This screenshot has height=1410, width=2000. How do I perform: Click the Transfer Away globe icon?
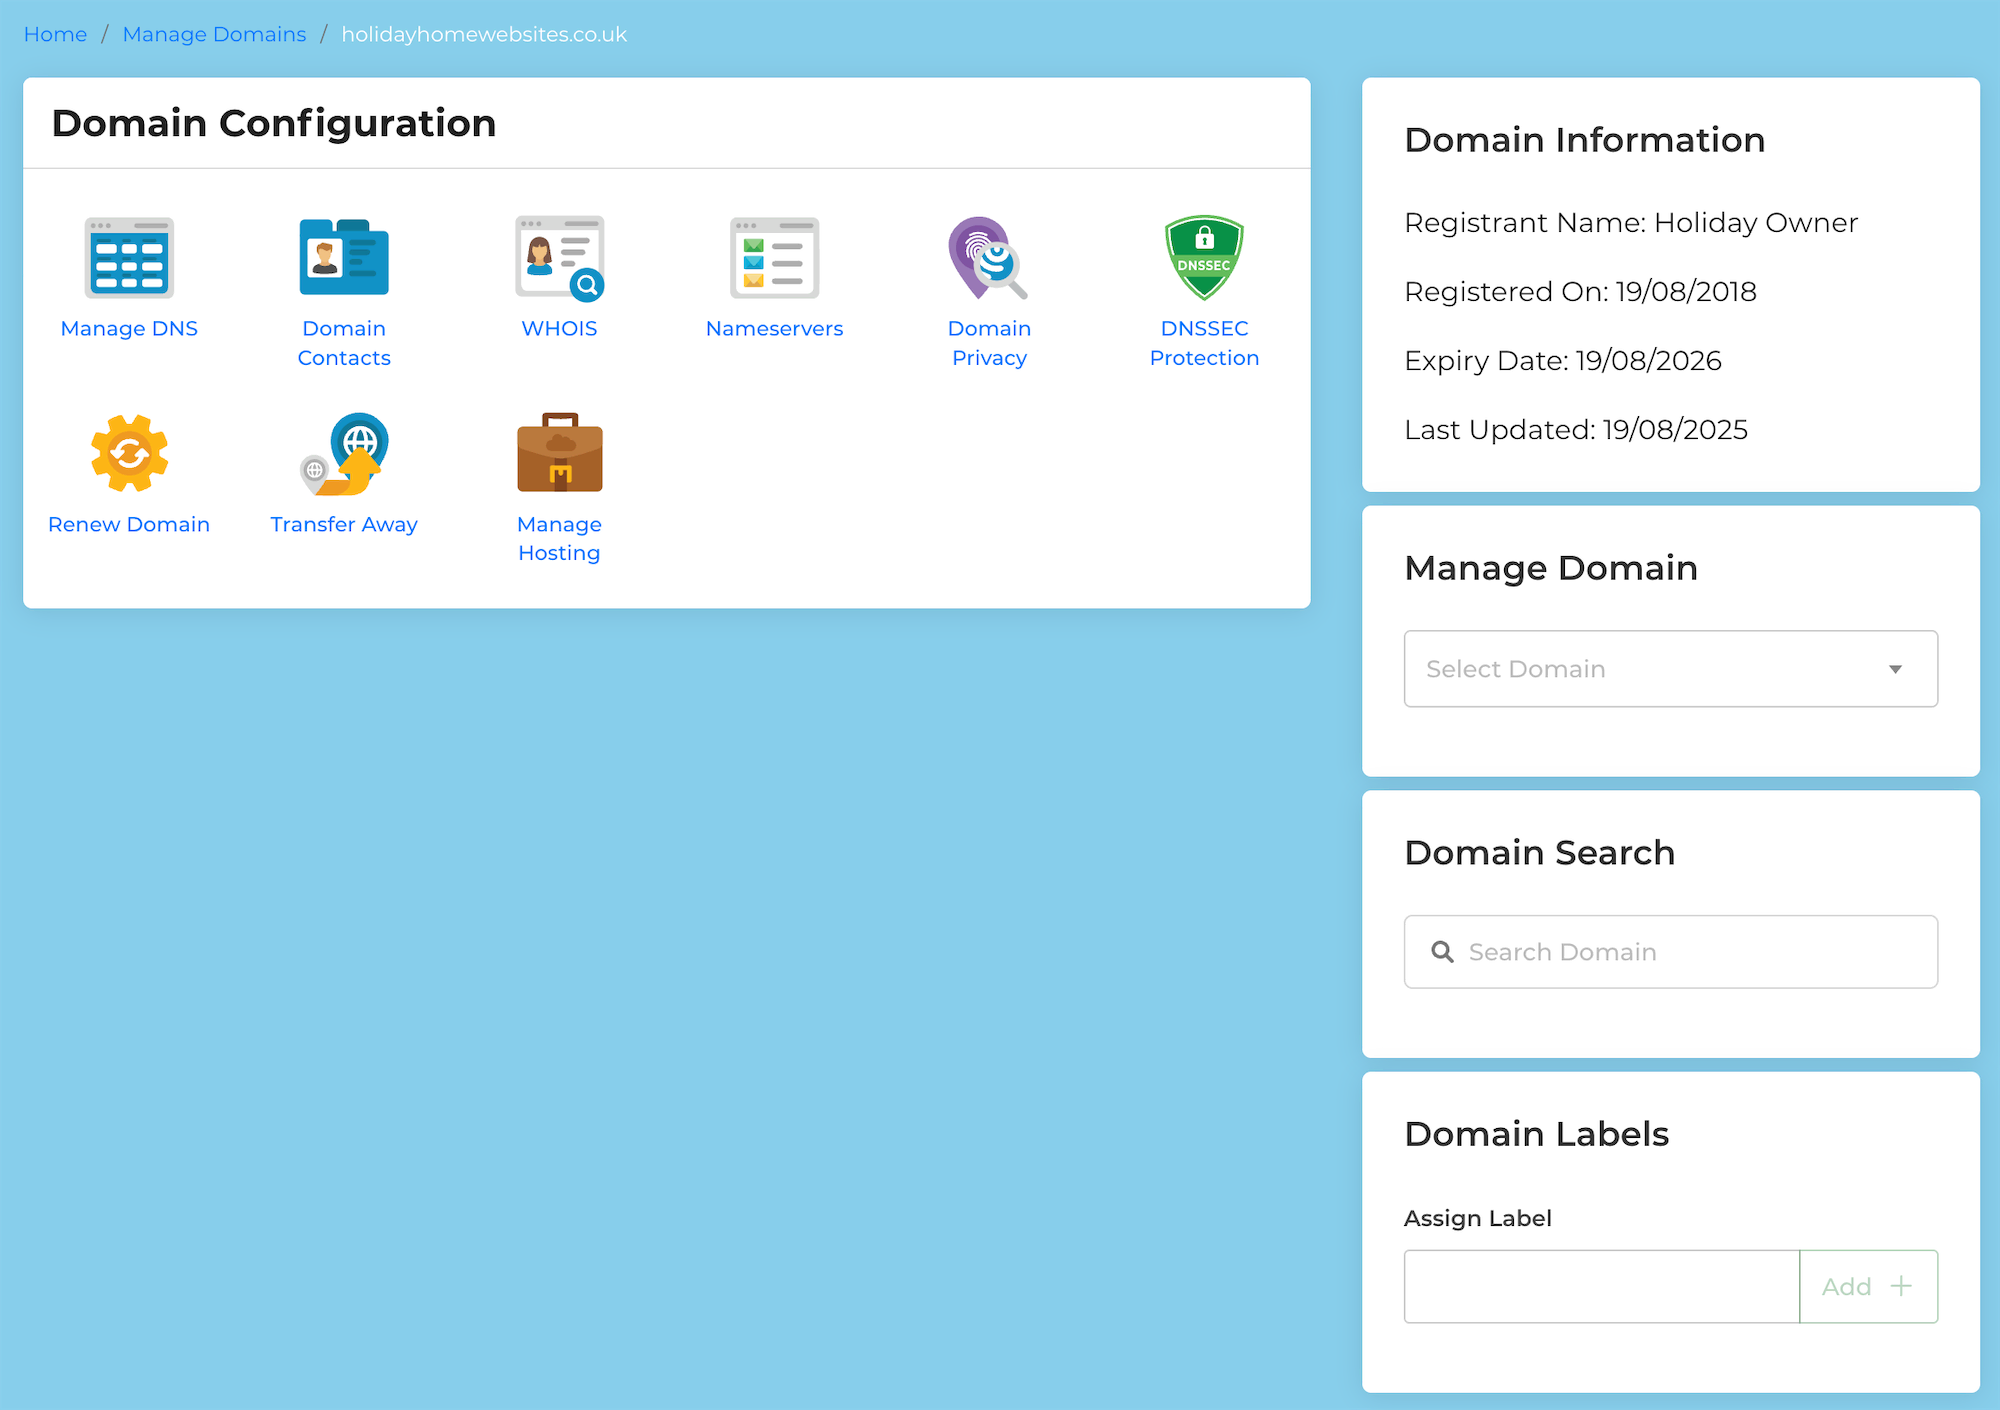point(344,453)
